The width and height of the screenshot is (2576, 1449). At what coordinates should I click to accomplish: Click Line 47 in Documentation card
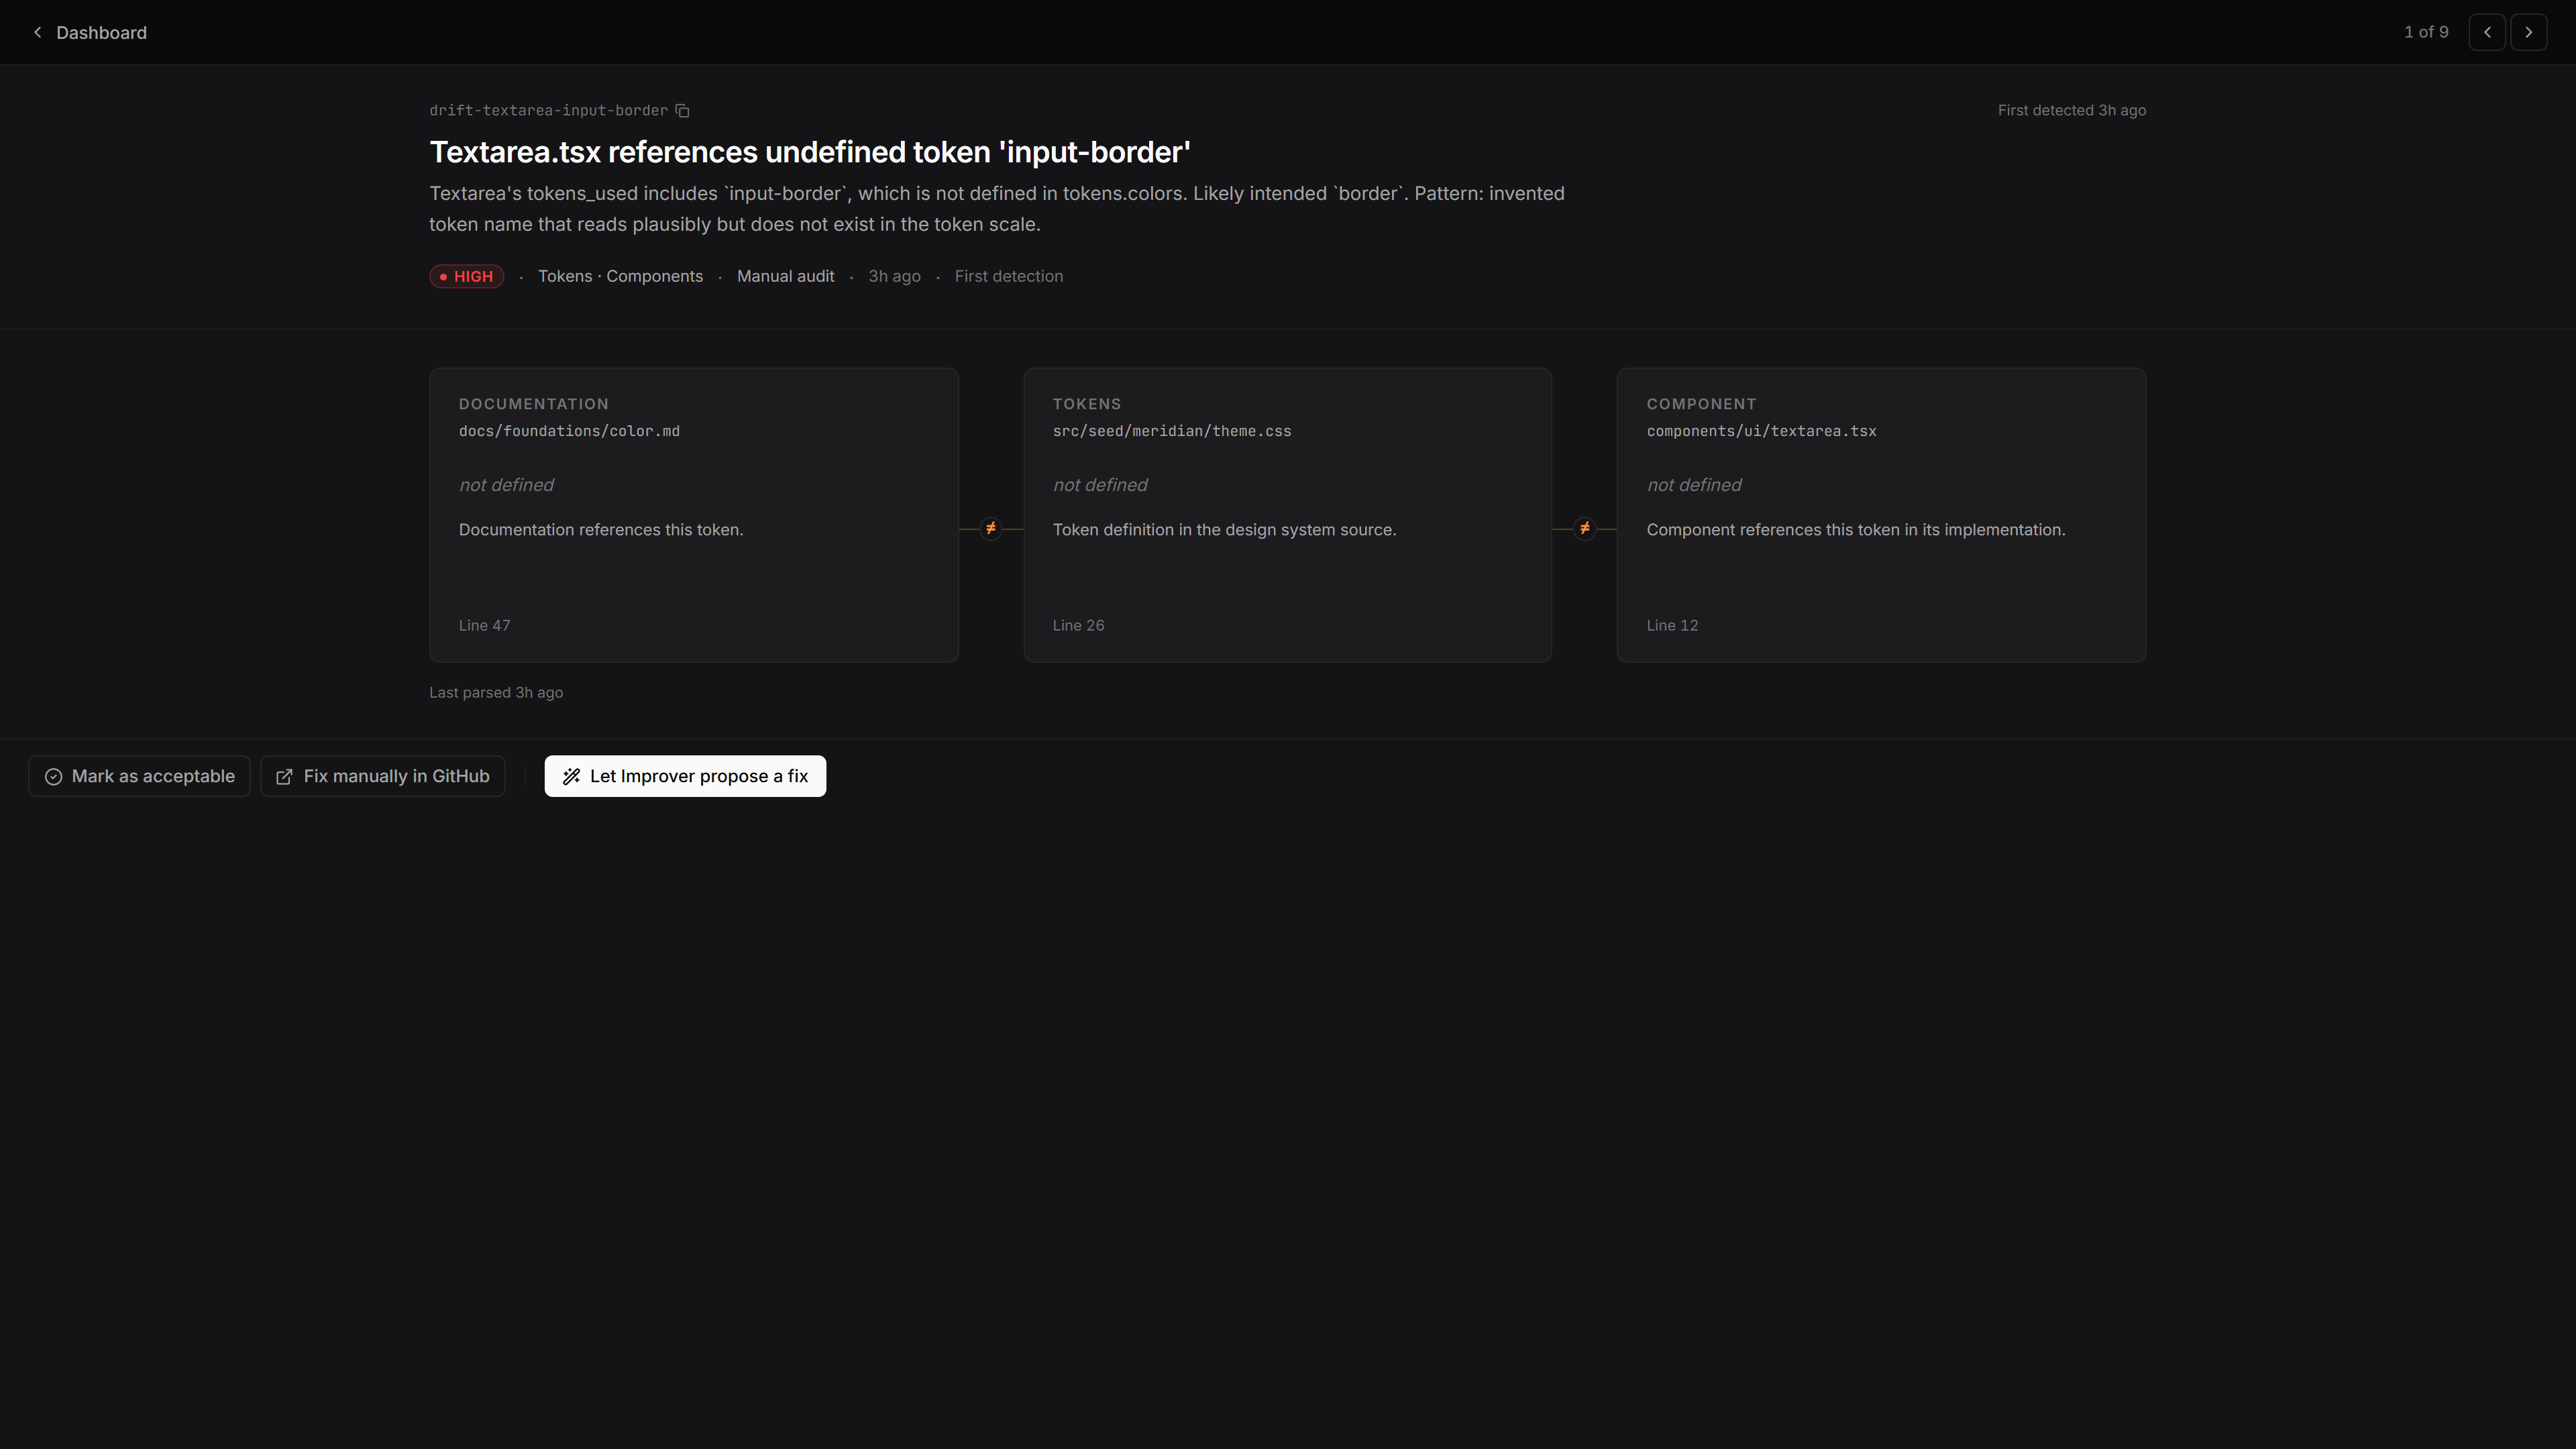(484, 625)
